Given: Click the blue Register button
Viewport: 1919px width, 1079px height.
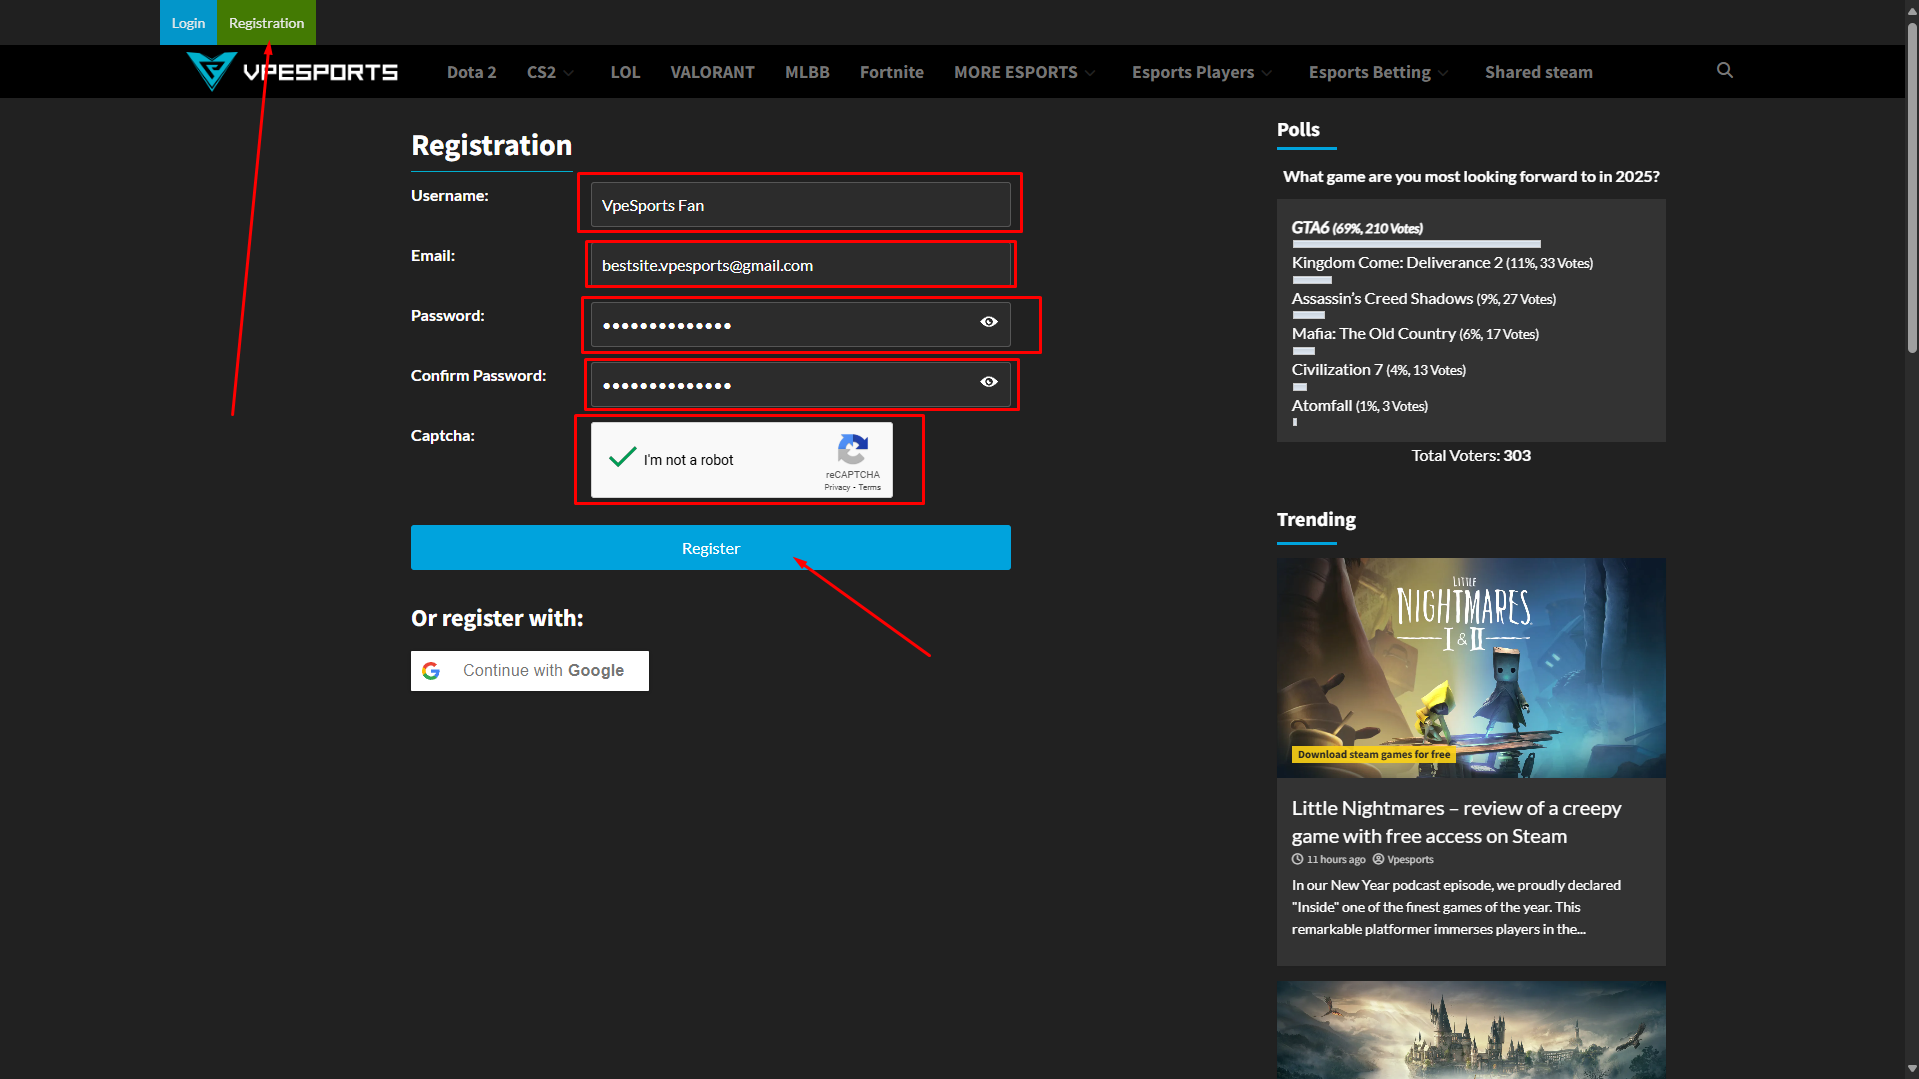Looking at the screenshot, I should (x=711, y=548).
